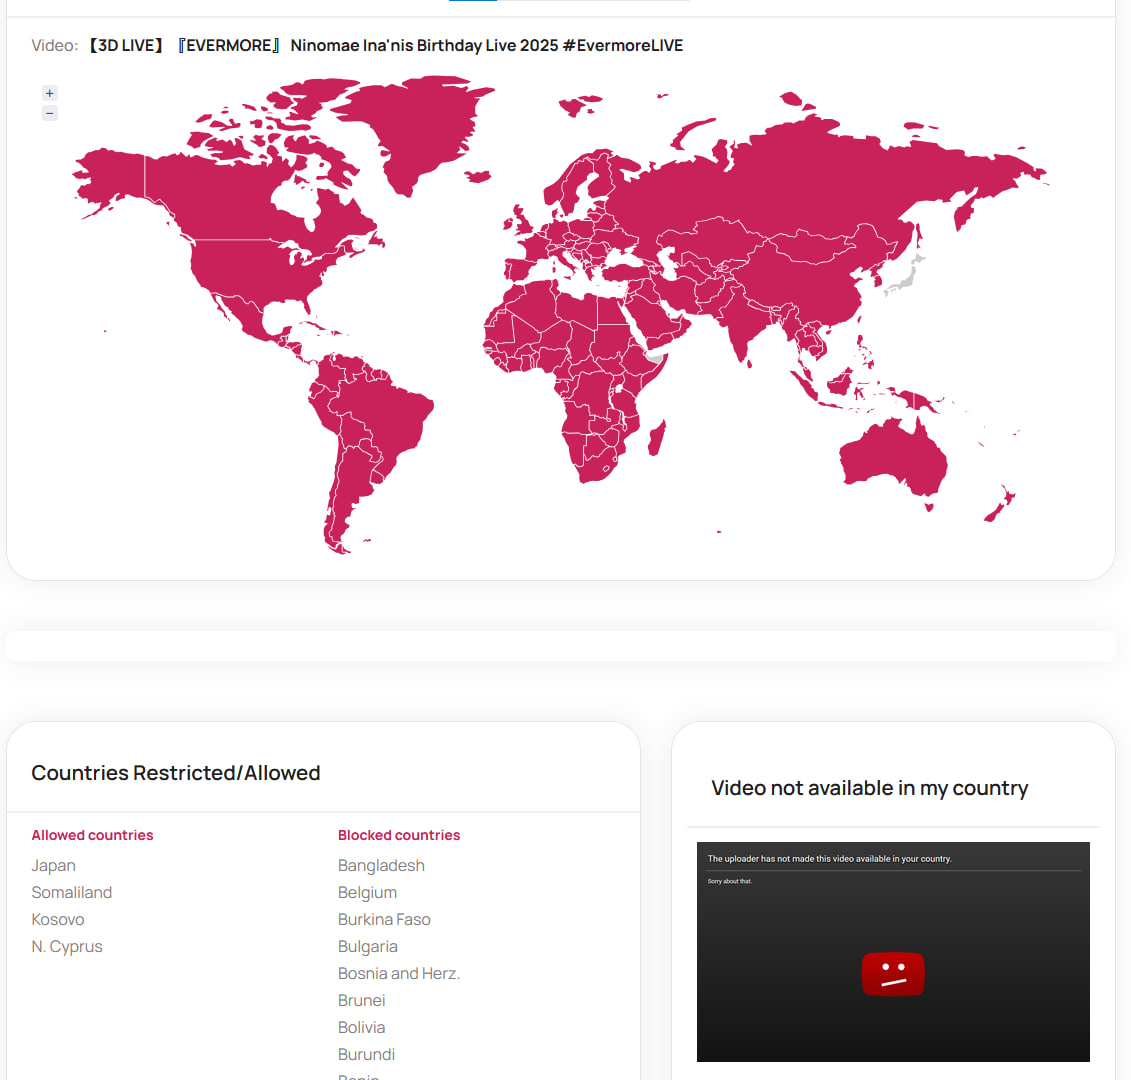The height and width of the screenshot is (1080, 1131).
Task: Click Bangladesh in Blocked countries list
Action: (381, 865)
